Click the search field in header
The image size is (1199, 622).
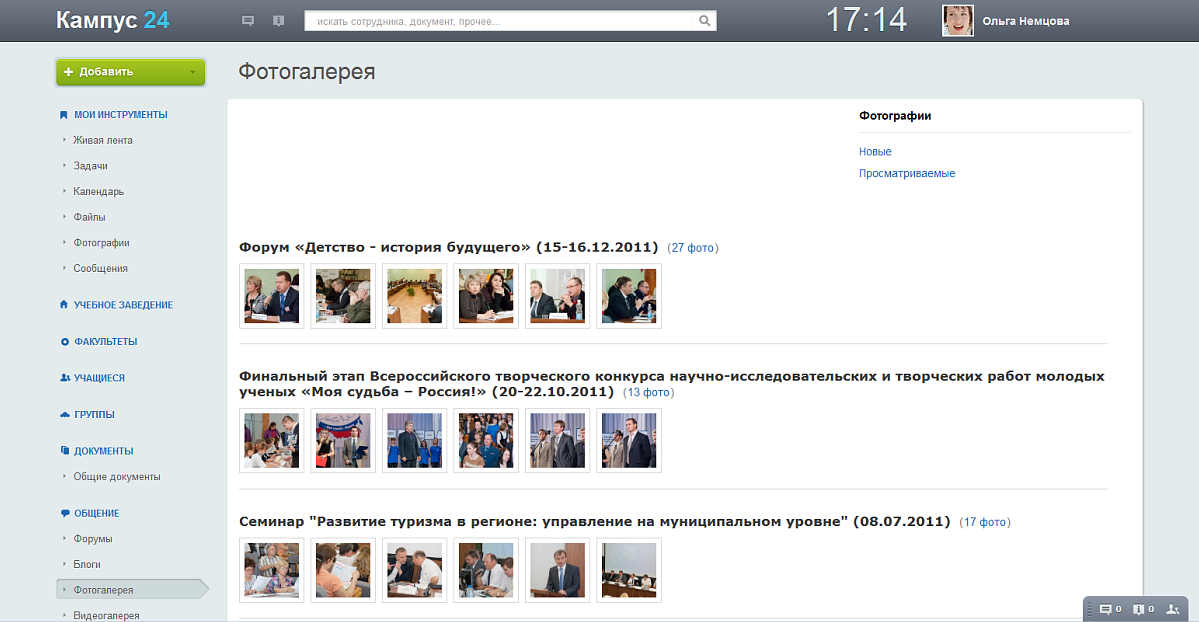(x=500, y=21)
